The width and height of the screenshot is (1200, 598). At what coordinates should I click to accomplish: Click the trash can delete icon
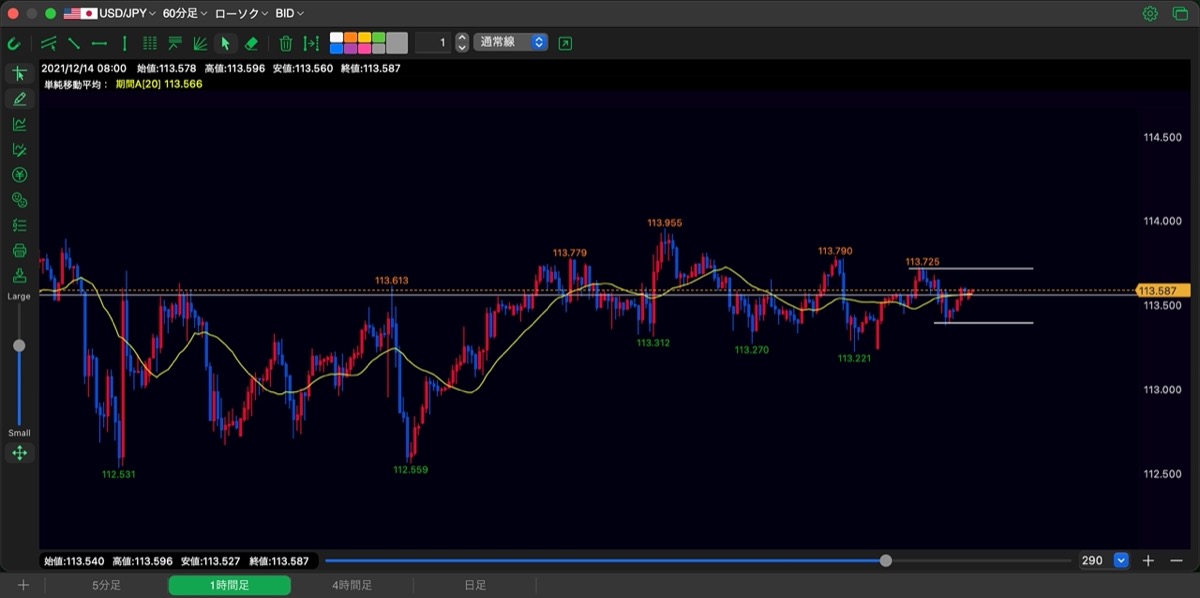[x=286, y=43]
